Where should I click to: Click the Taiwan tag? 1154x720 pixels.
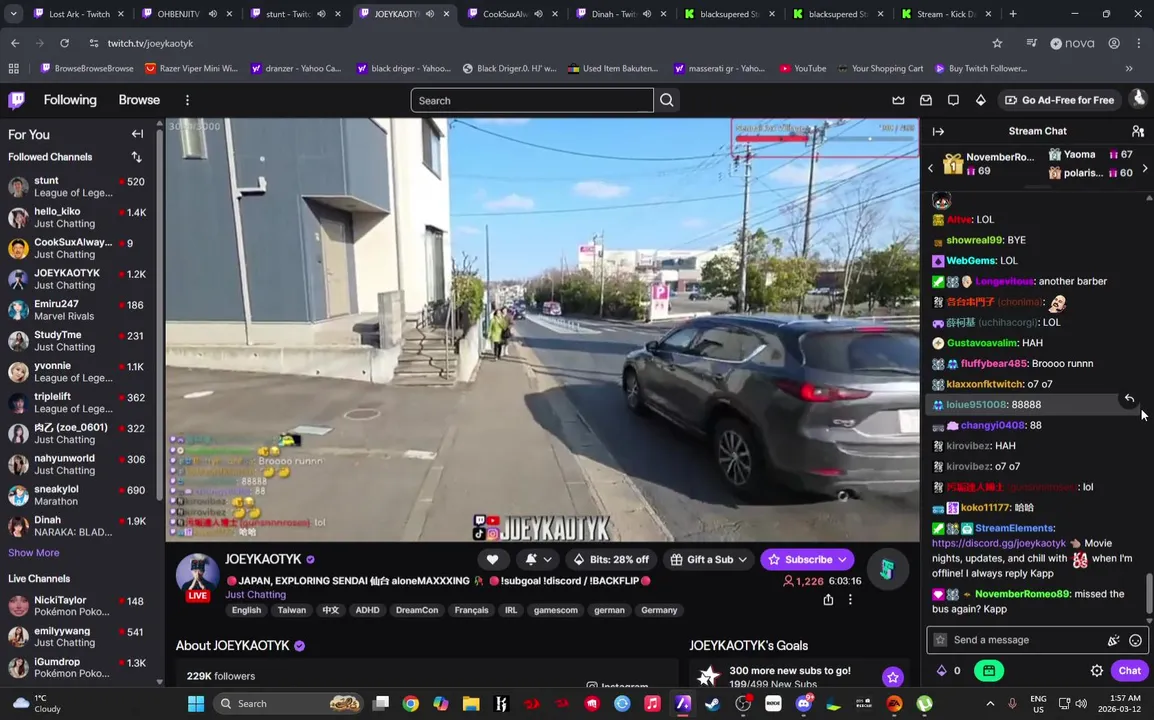point(291,610)
